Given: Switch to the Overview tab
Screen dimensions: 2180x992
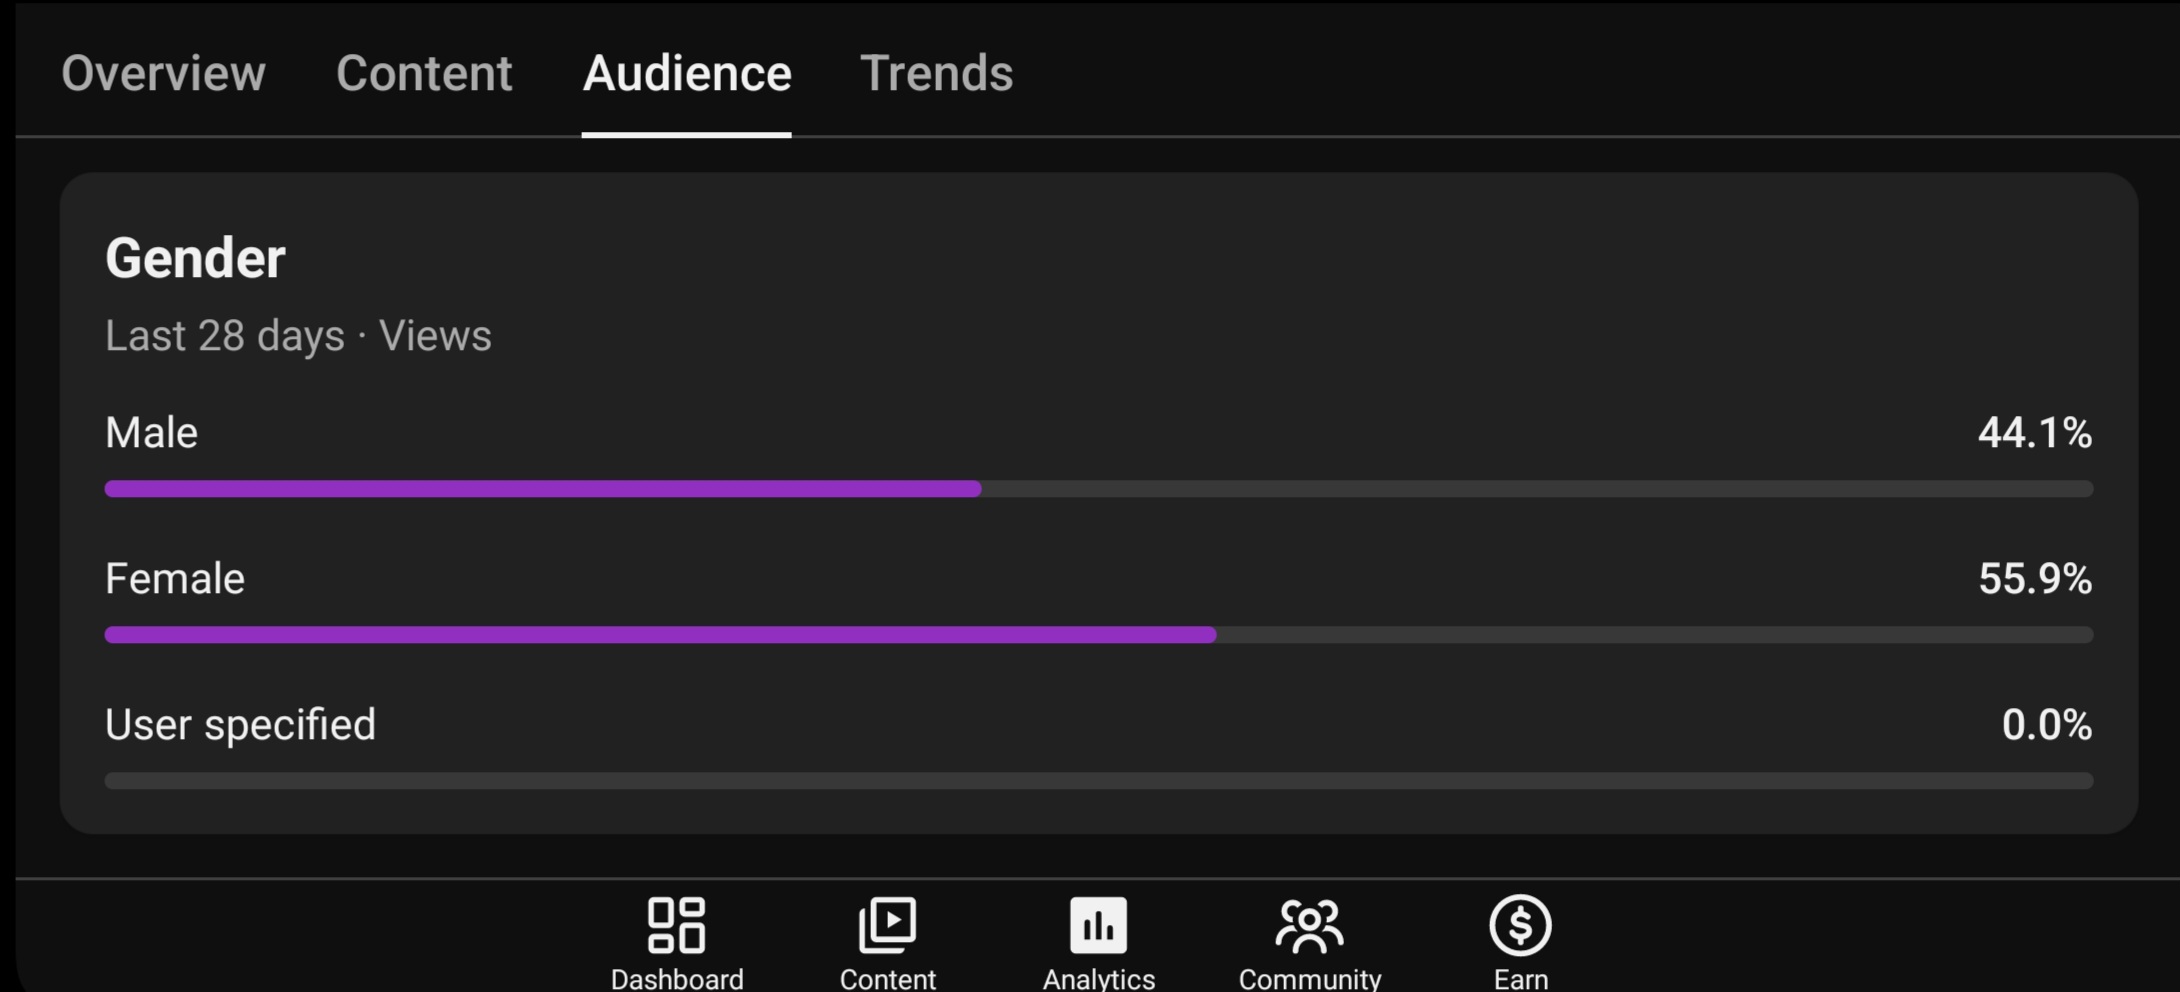Looking at the screenshot, I should [164, 73].
